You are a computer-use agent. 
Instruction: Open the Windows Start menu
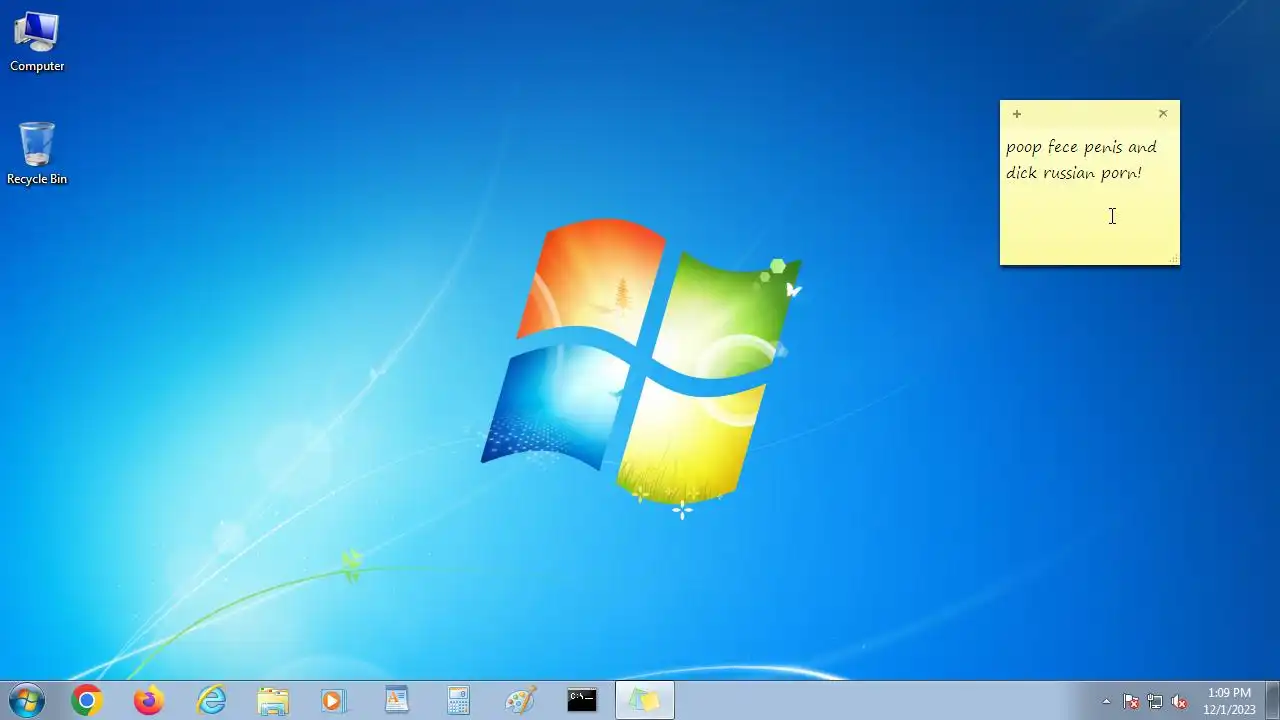[25, 701]
